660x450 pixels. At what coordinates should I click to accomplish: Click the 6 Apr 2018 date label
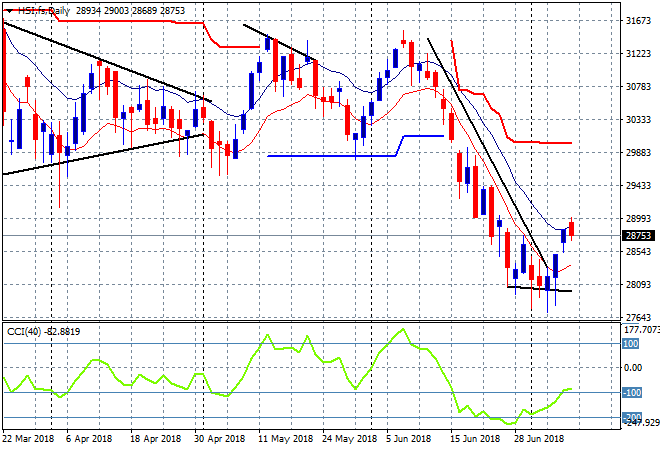click(x=88, y=438)
